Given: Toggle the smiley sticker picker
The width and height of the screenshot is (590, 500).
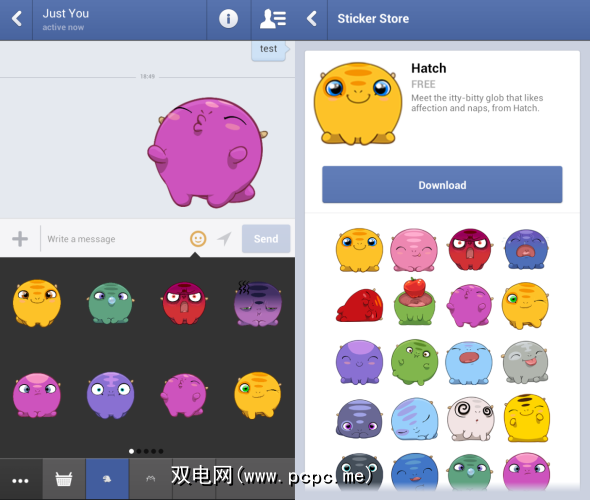Looking at the screenshot, I should [x=198, y=239].
